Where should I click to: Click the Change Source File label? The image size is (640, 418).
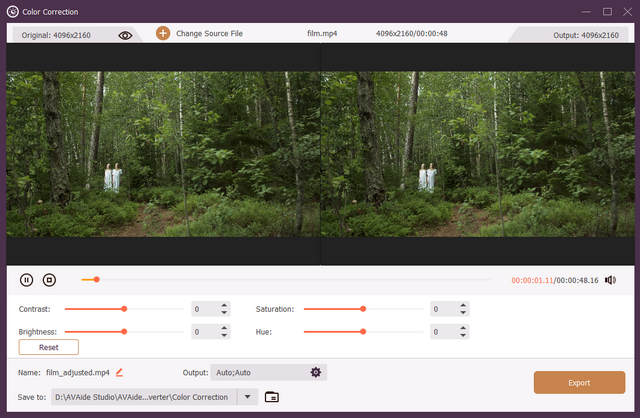(x=209, y=34)
